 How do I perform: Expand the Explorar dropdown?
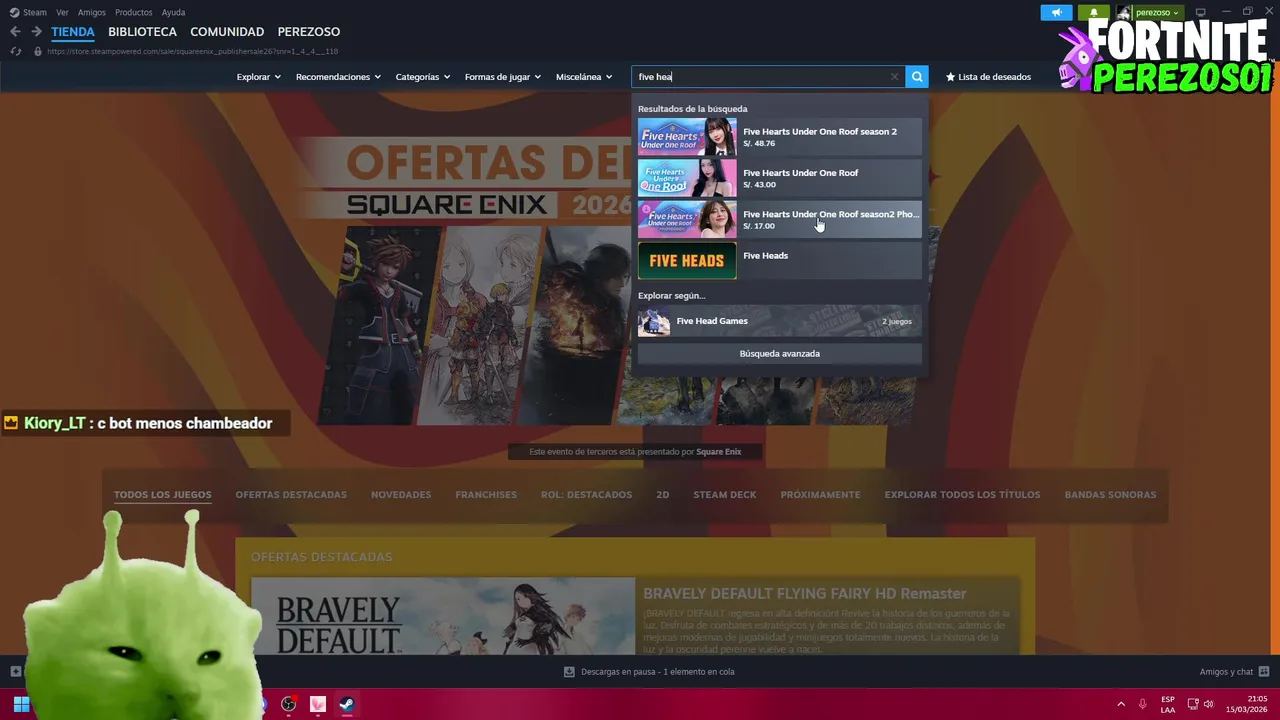tap(259, 77)
